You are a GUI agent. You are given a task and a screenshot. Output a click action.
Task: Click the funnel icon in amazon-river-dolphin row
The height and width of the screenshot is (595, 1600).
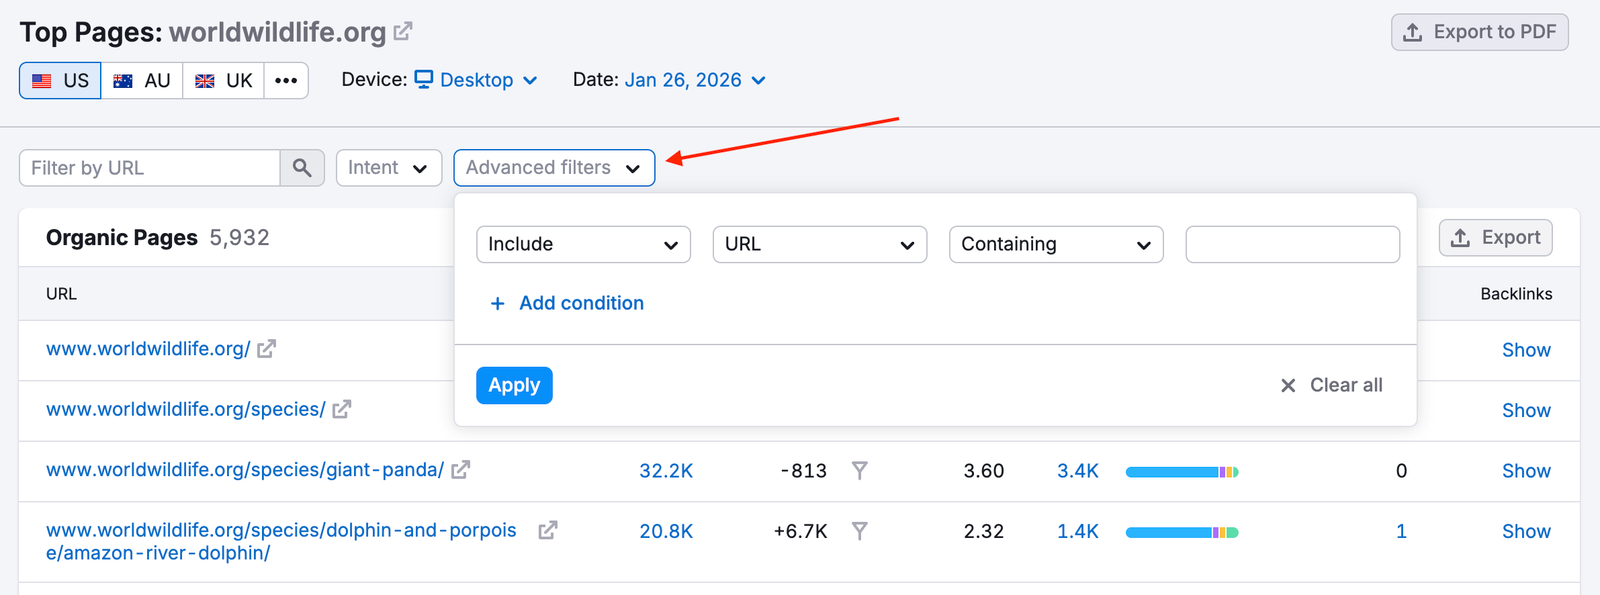(859, 531)
